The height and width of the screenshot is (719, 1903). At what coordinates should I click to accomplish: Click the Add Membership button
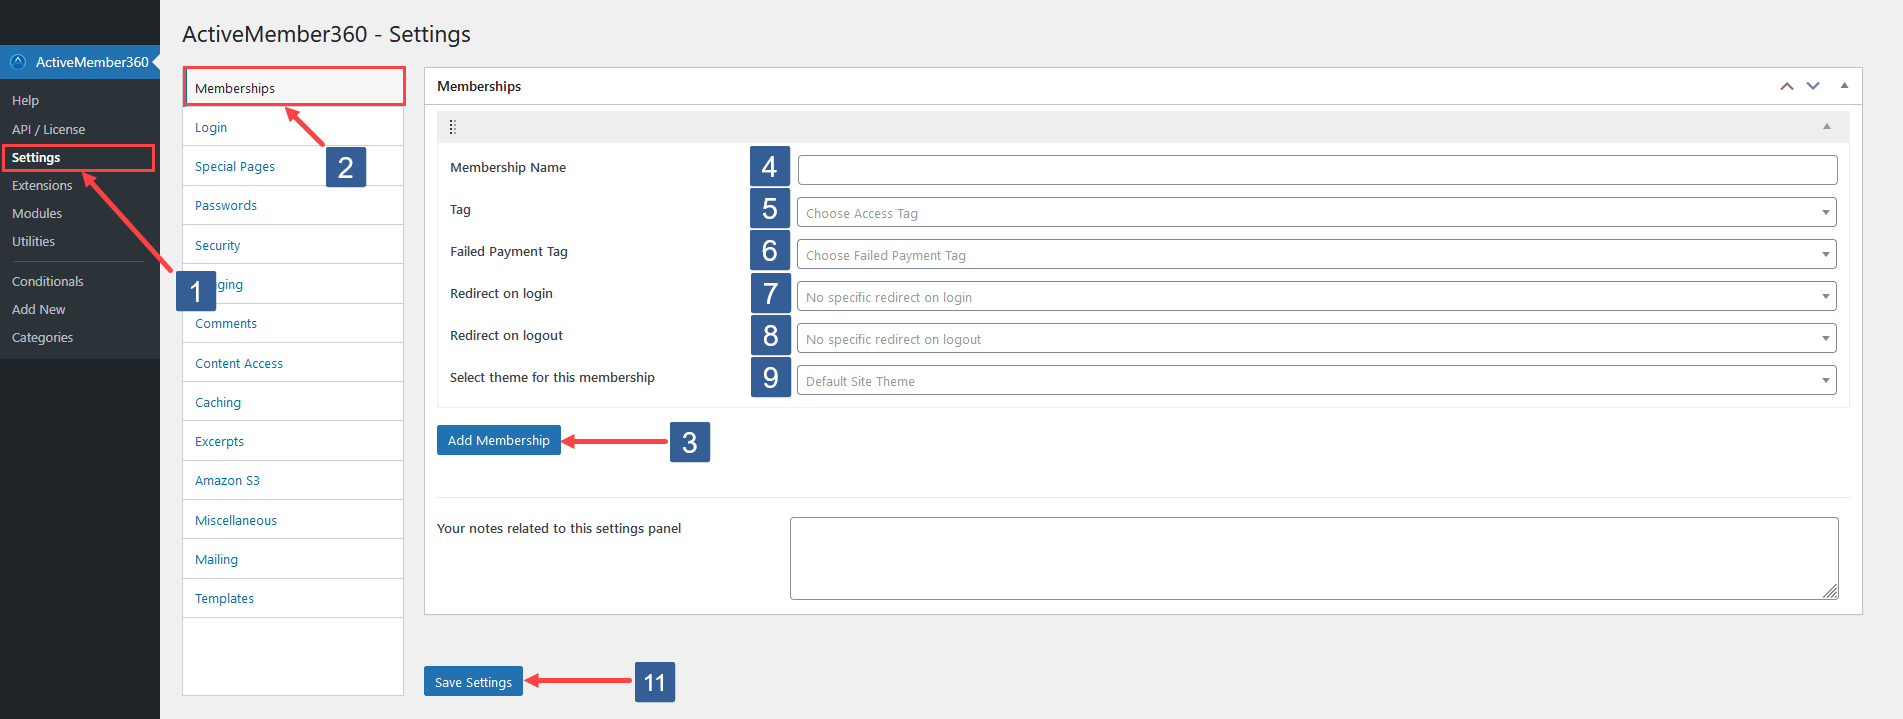pos(499,440)
